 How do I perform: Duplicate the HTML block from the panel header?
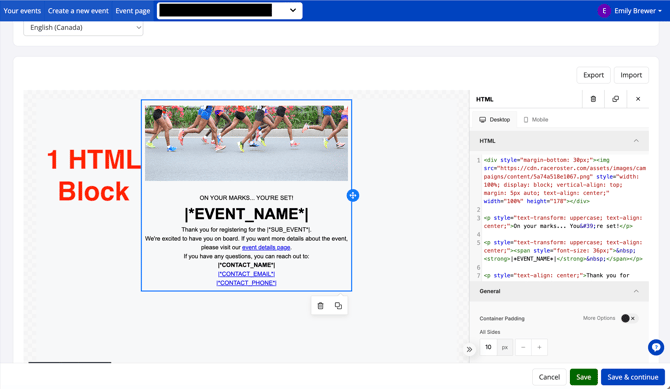[x=615, y=99]
